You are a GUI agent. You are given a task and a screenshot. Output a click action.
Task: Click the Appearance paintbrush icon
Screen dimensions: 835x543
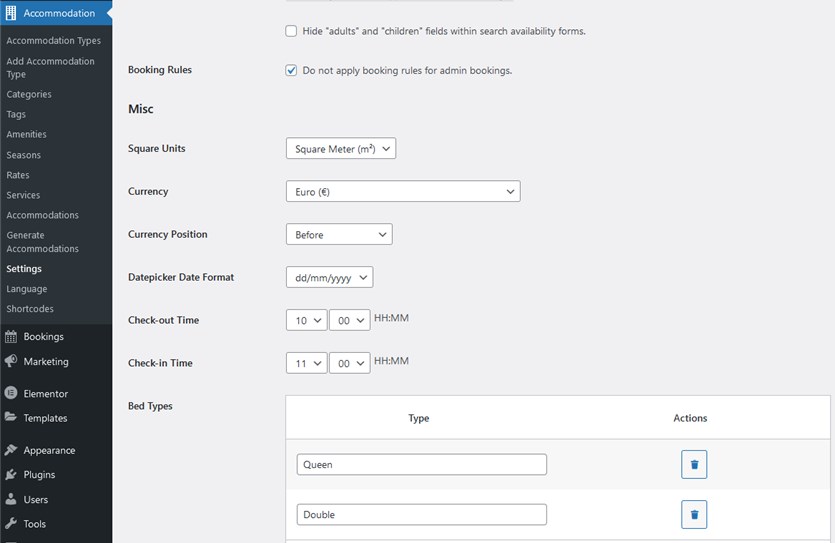pos(11,450)
